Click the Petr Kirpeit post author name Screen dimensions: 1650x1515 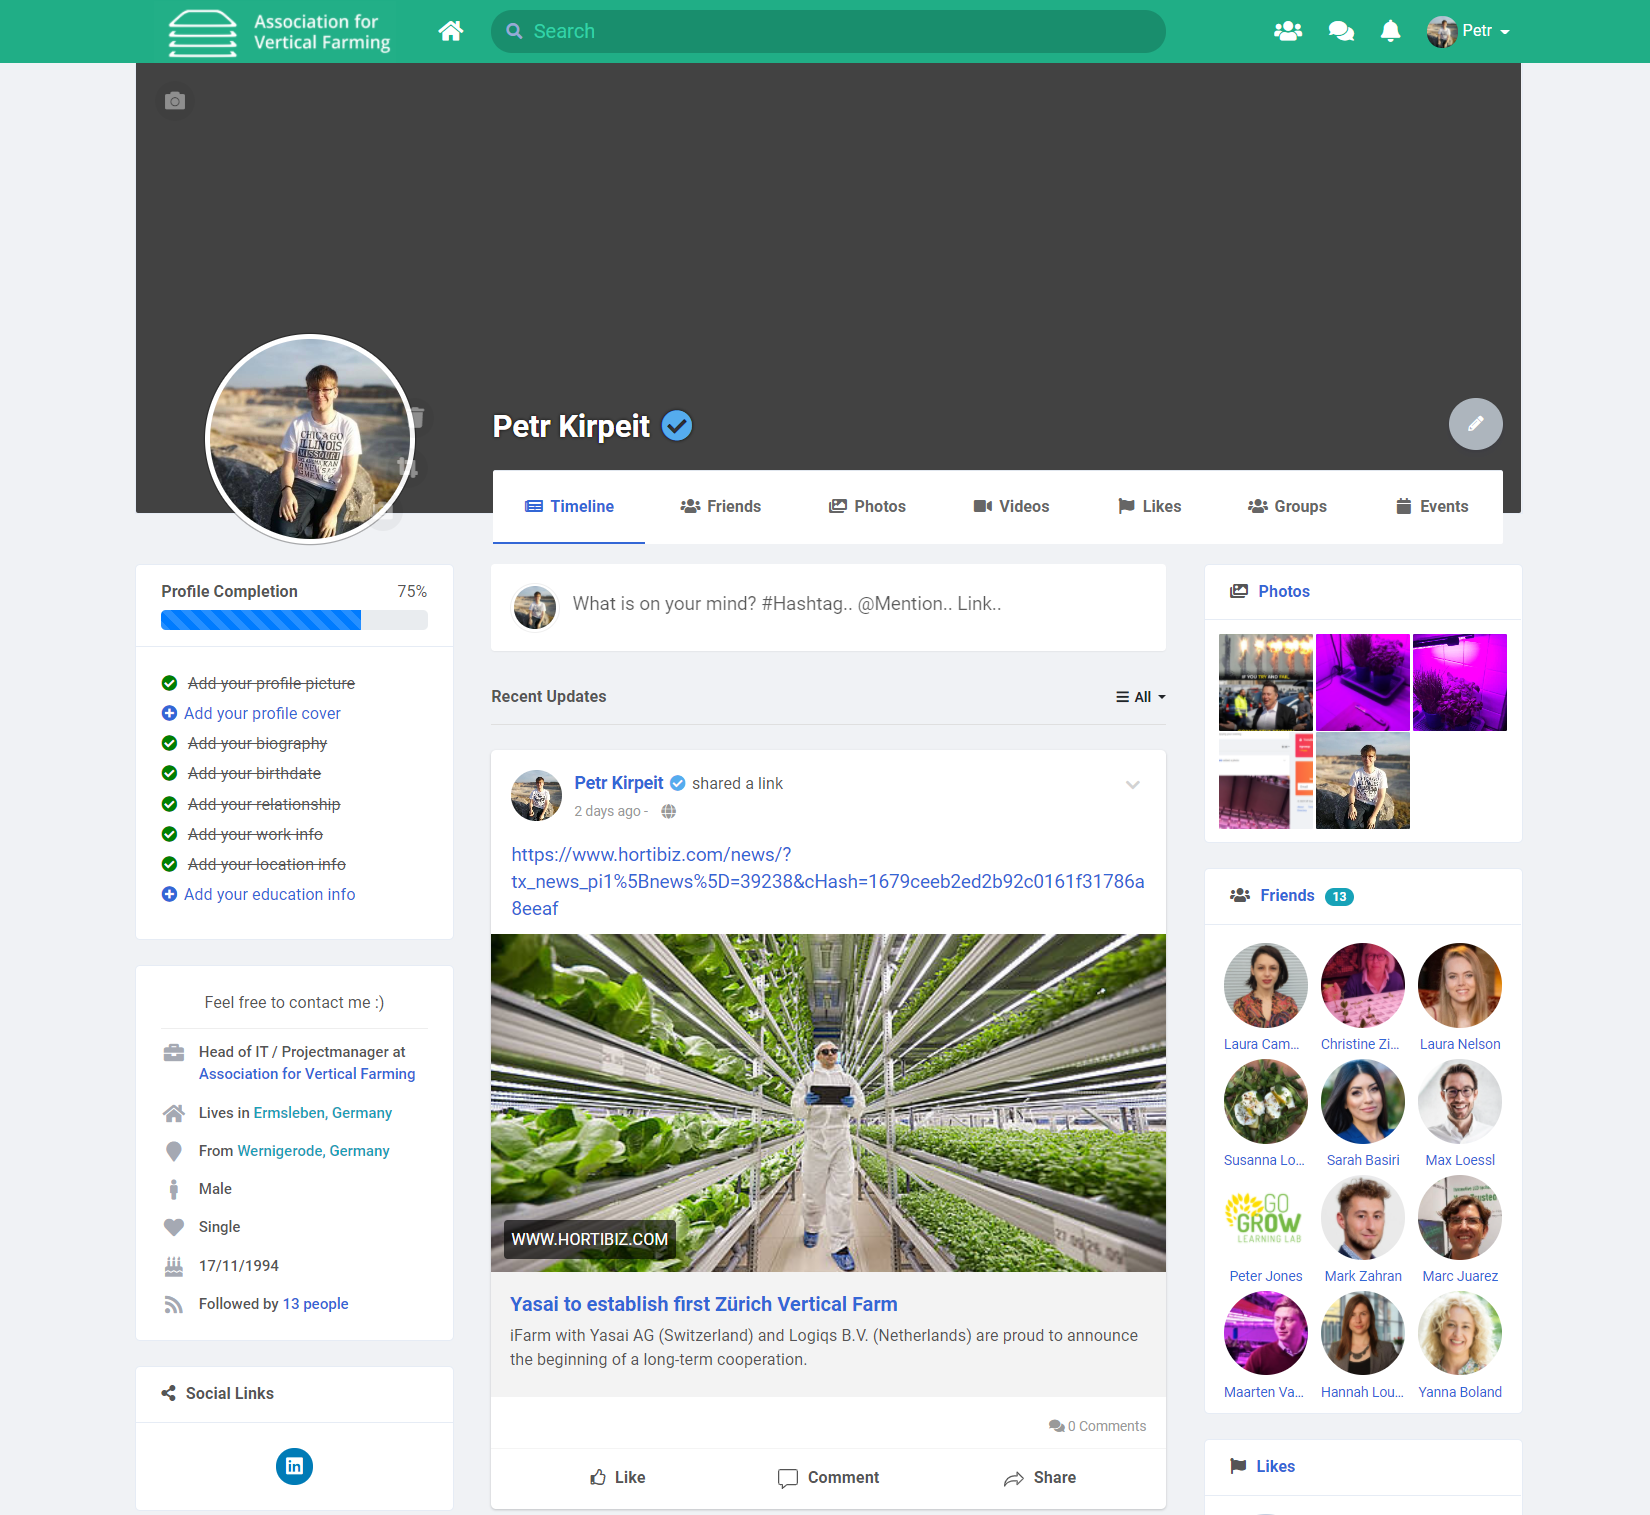619,783
